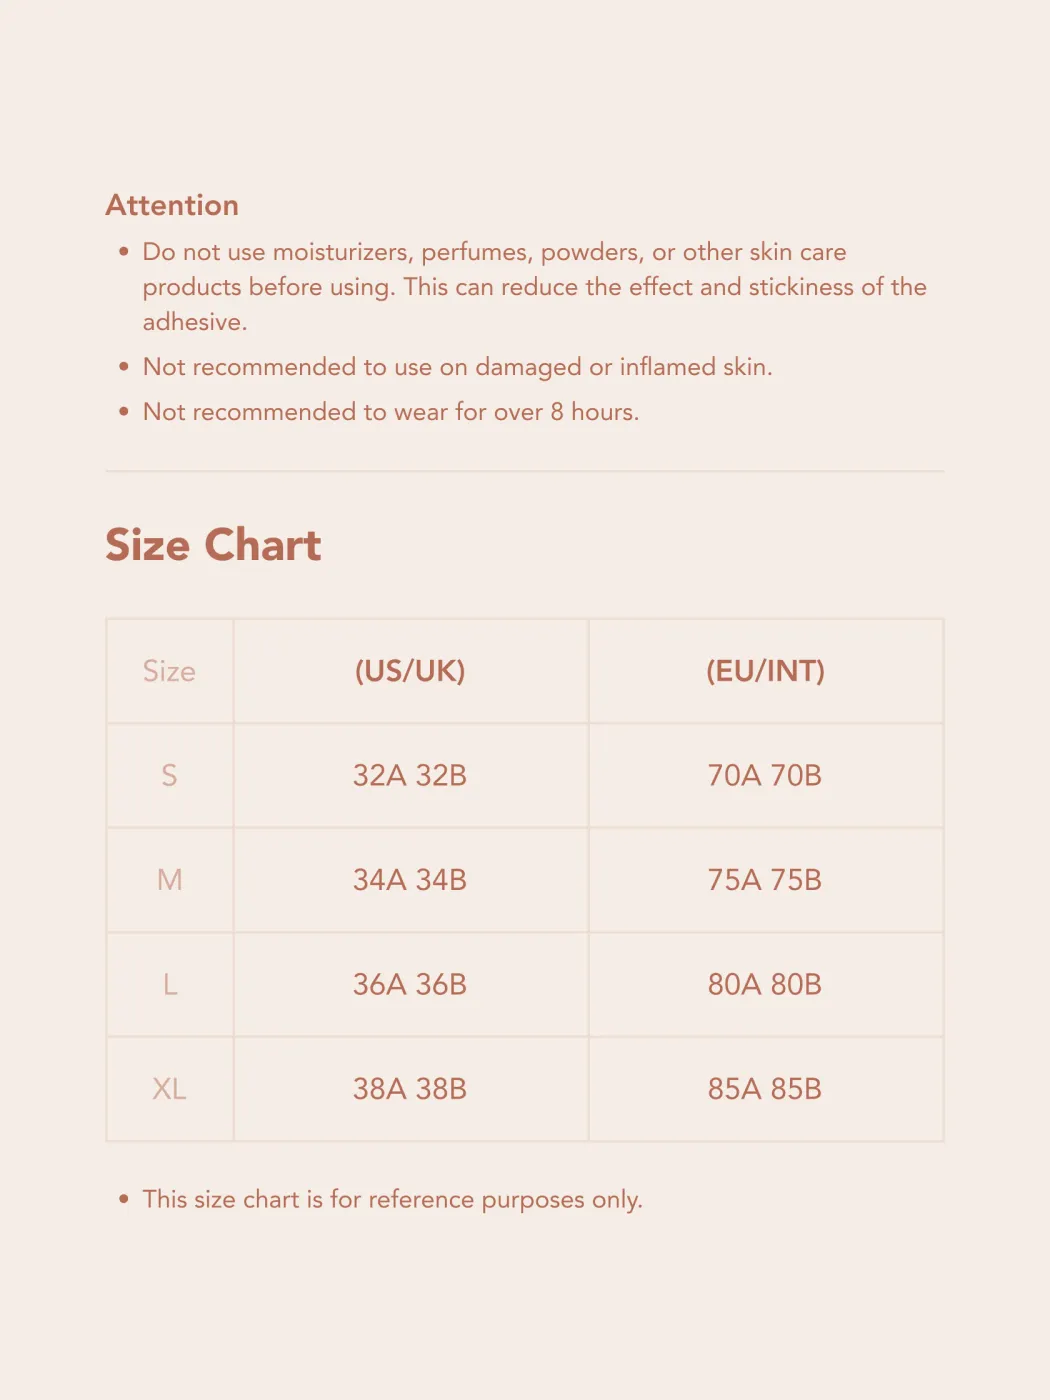Select the S size row label
1050x1400 pixels.
click(169, 776)
